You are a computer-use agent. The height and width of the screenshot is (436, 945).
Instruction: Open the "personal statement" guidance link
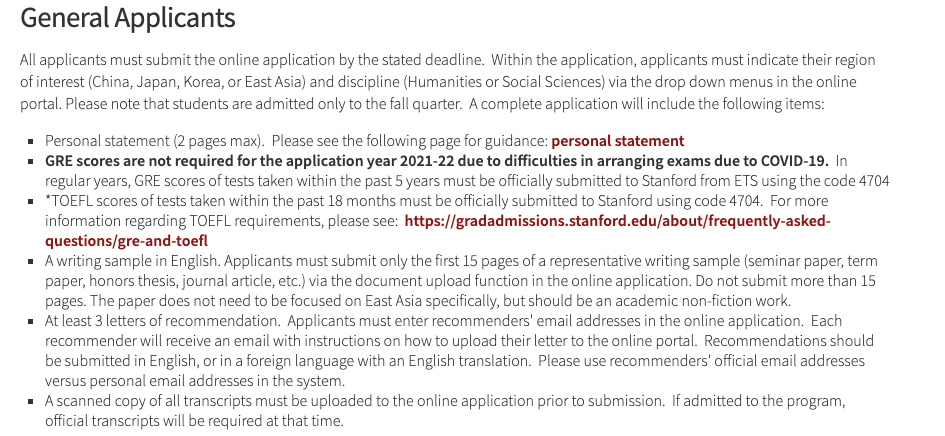[x=617, y=141]
